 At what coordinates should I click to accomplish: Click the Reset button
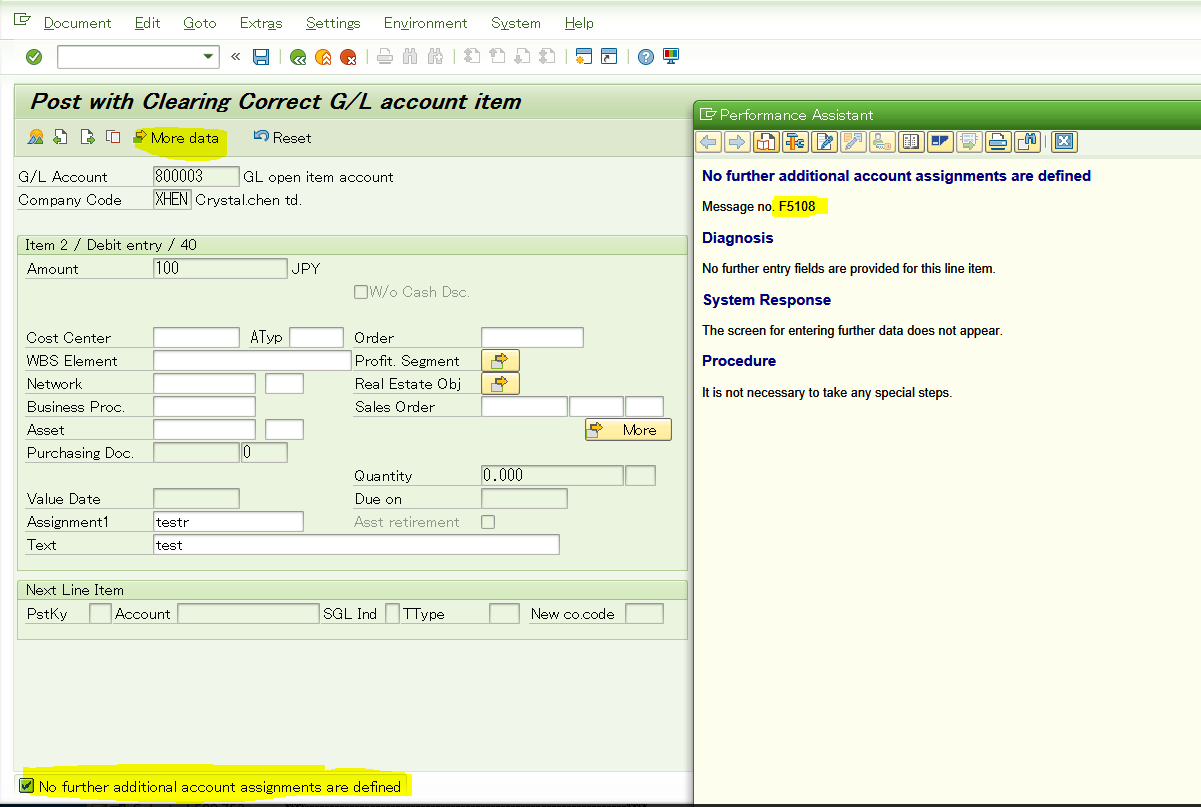282,138
